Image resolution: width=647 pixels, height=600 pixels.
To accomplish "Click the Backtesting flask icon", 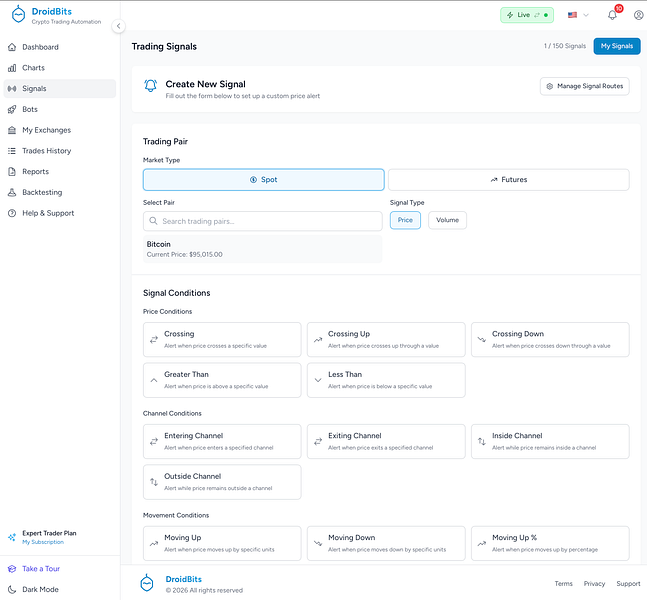I will 12,192.
